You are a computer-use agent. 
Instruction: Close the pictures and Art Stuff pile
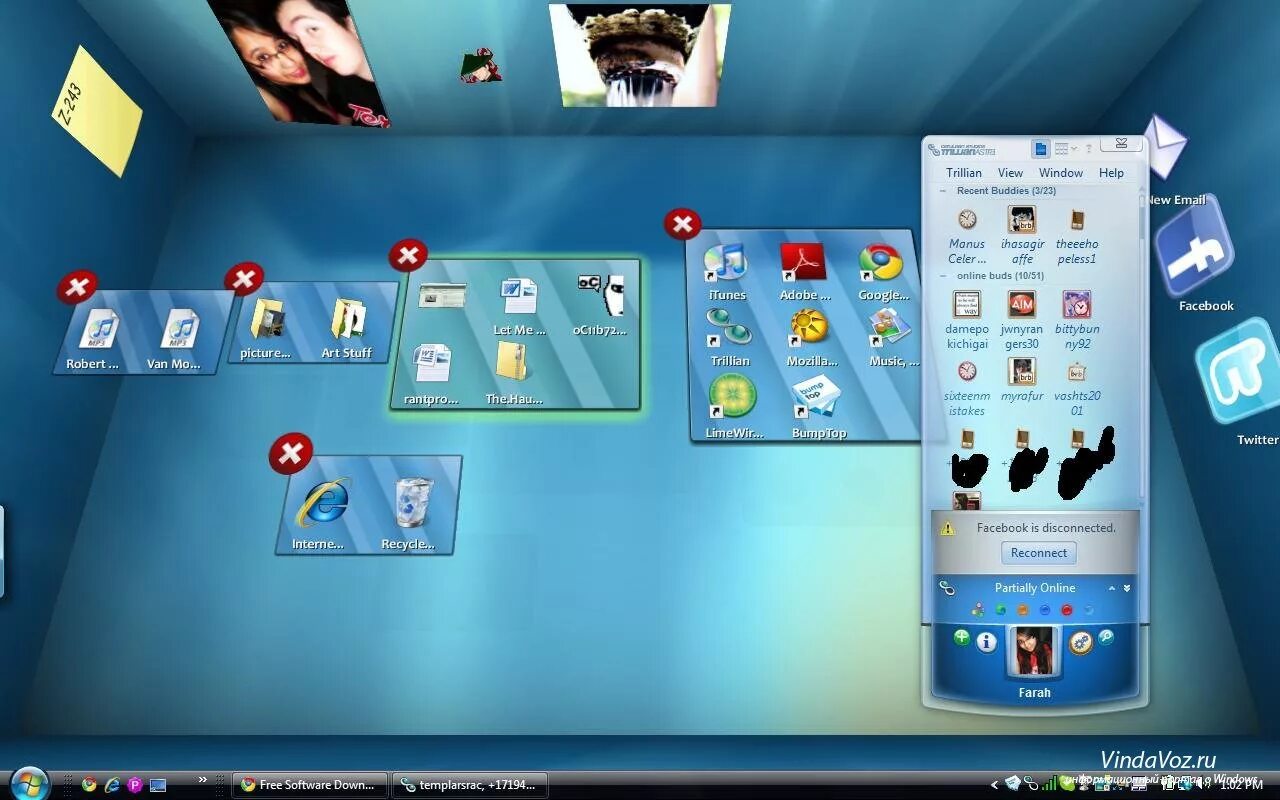[244, 279]
